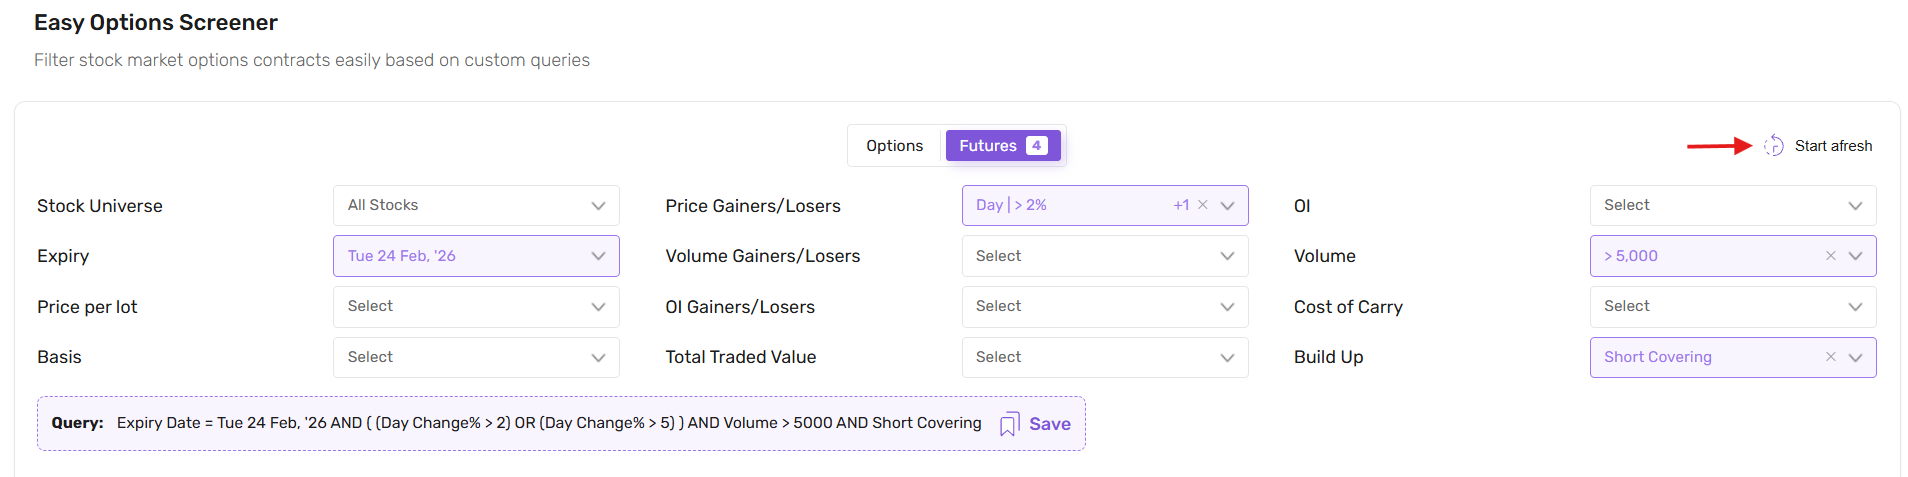Click the Start afresh text button

pyautogui.click(x=1833, y=146)
